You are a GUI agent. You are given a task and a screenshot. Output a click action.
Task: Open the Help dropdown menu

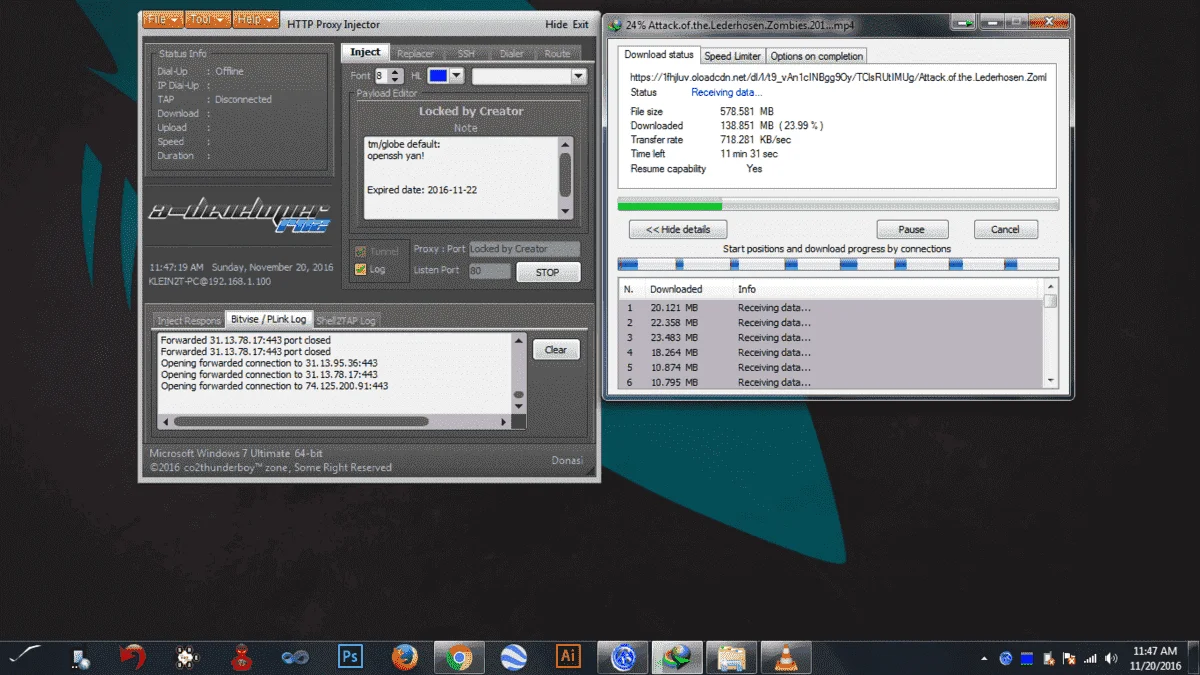coord(255,19)
